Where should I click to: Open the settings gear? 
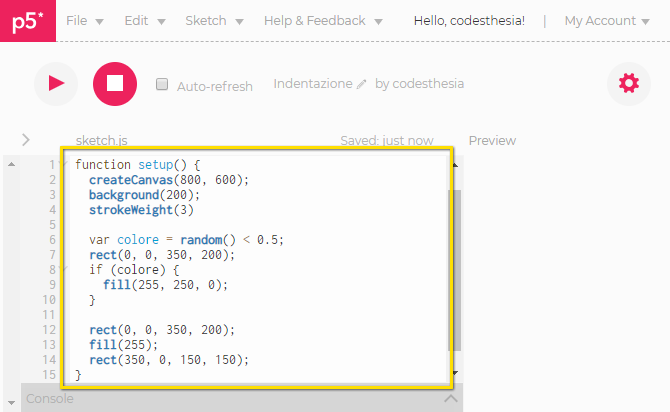[x=628, y=84]
